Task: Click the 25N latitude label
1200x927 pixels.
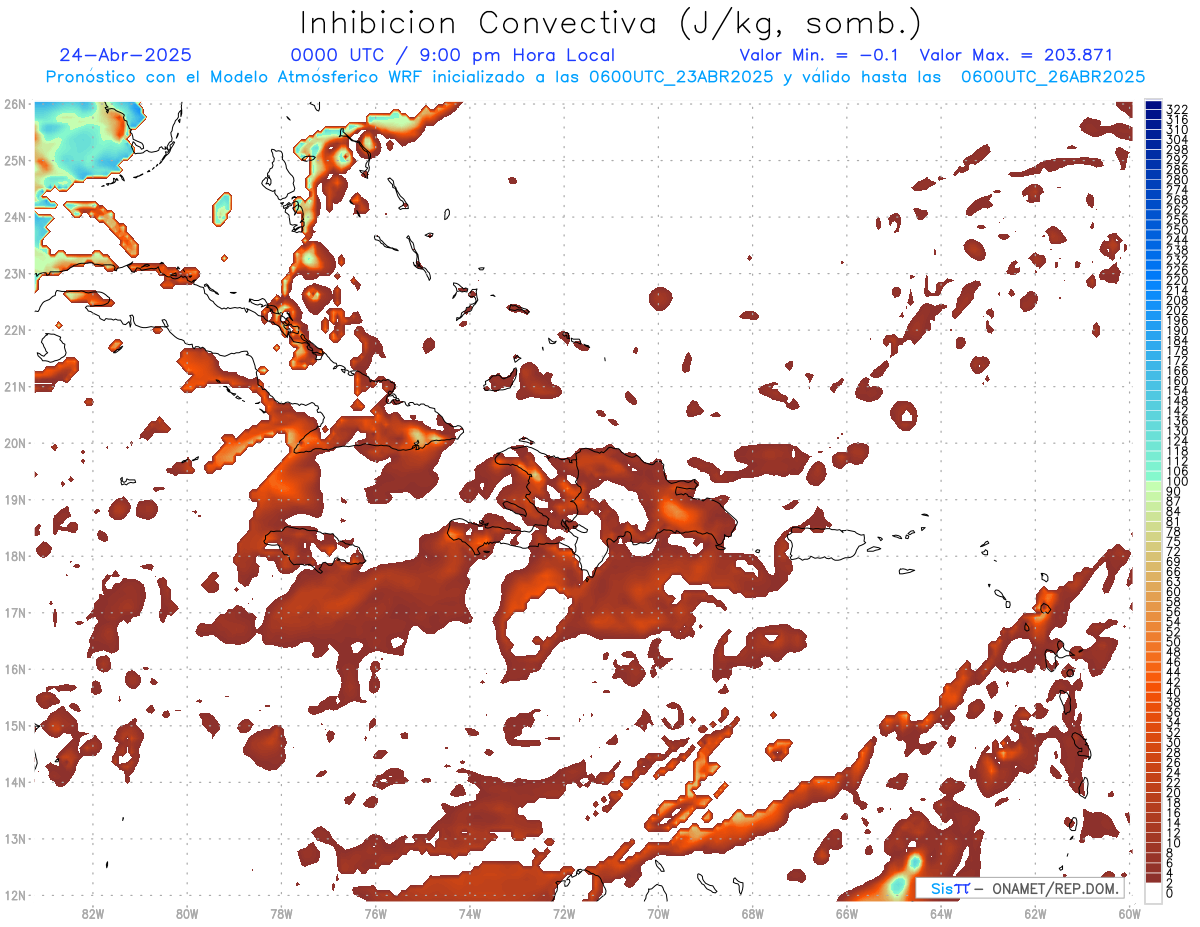Action: point(14,160)
